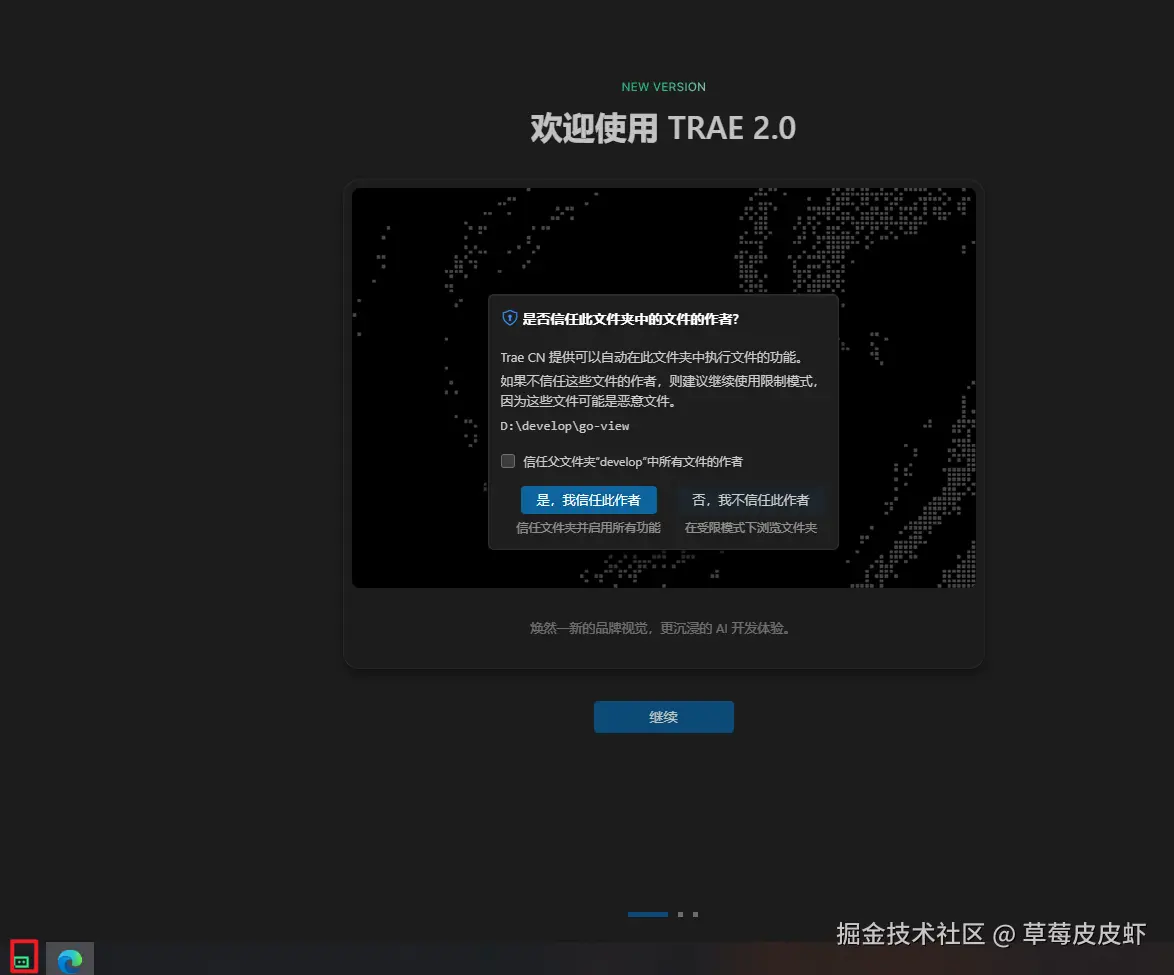Select the third carousel pagination dot
Screen dimensions: 1174x975
coord(696,913)
